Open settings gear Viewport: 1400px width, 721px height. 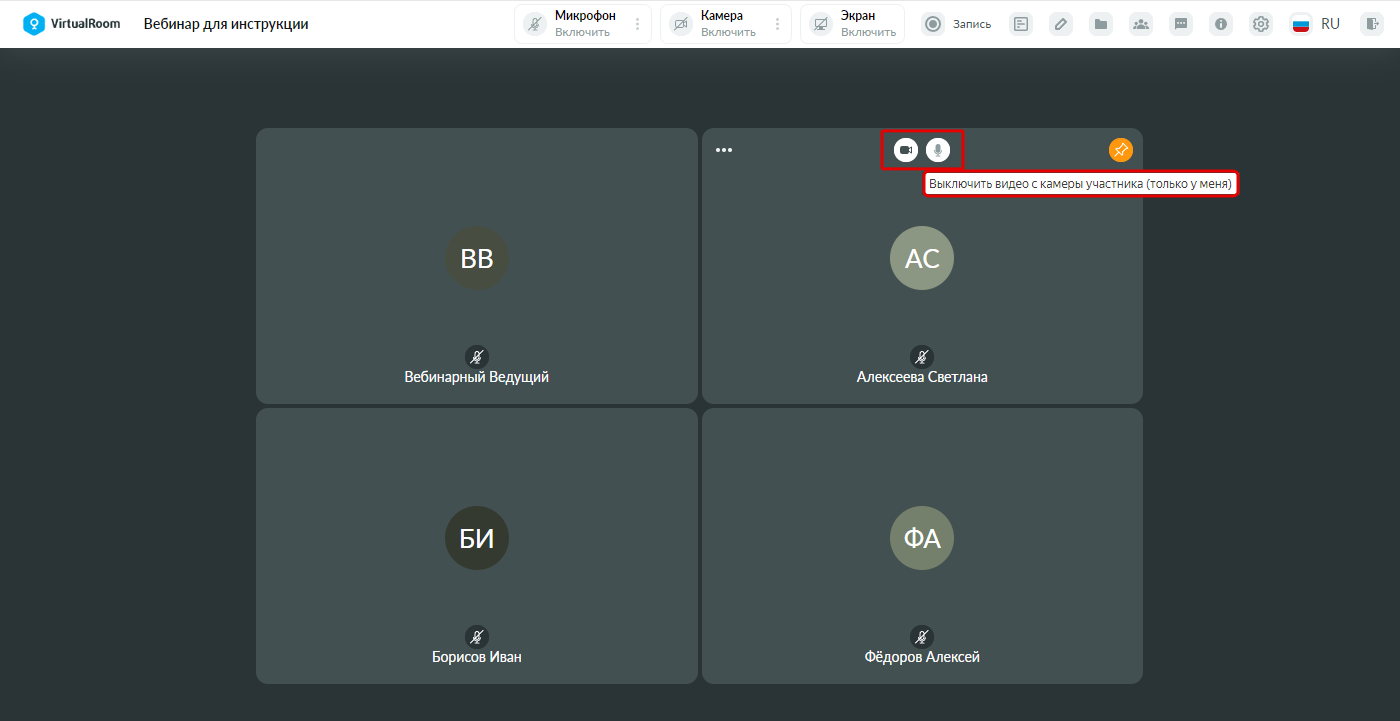[x=1261, y=24]
